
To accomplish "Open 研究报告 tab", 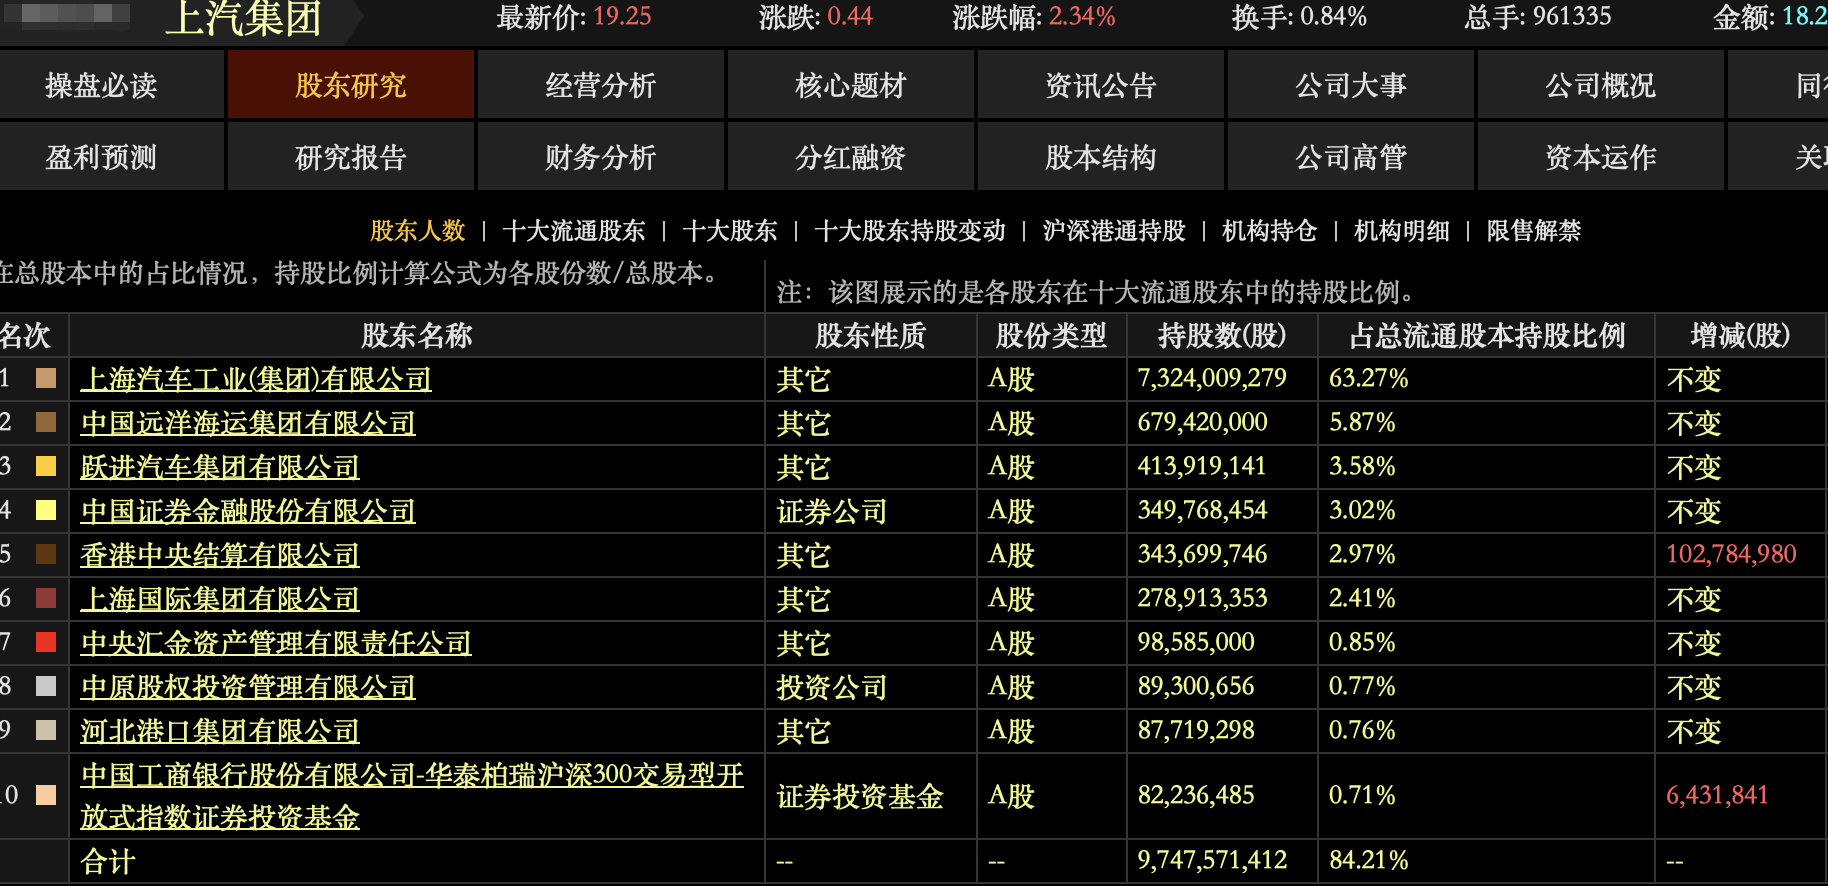I will pyautogui.click(x=351, y=157).
